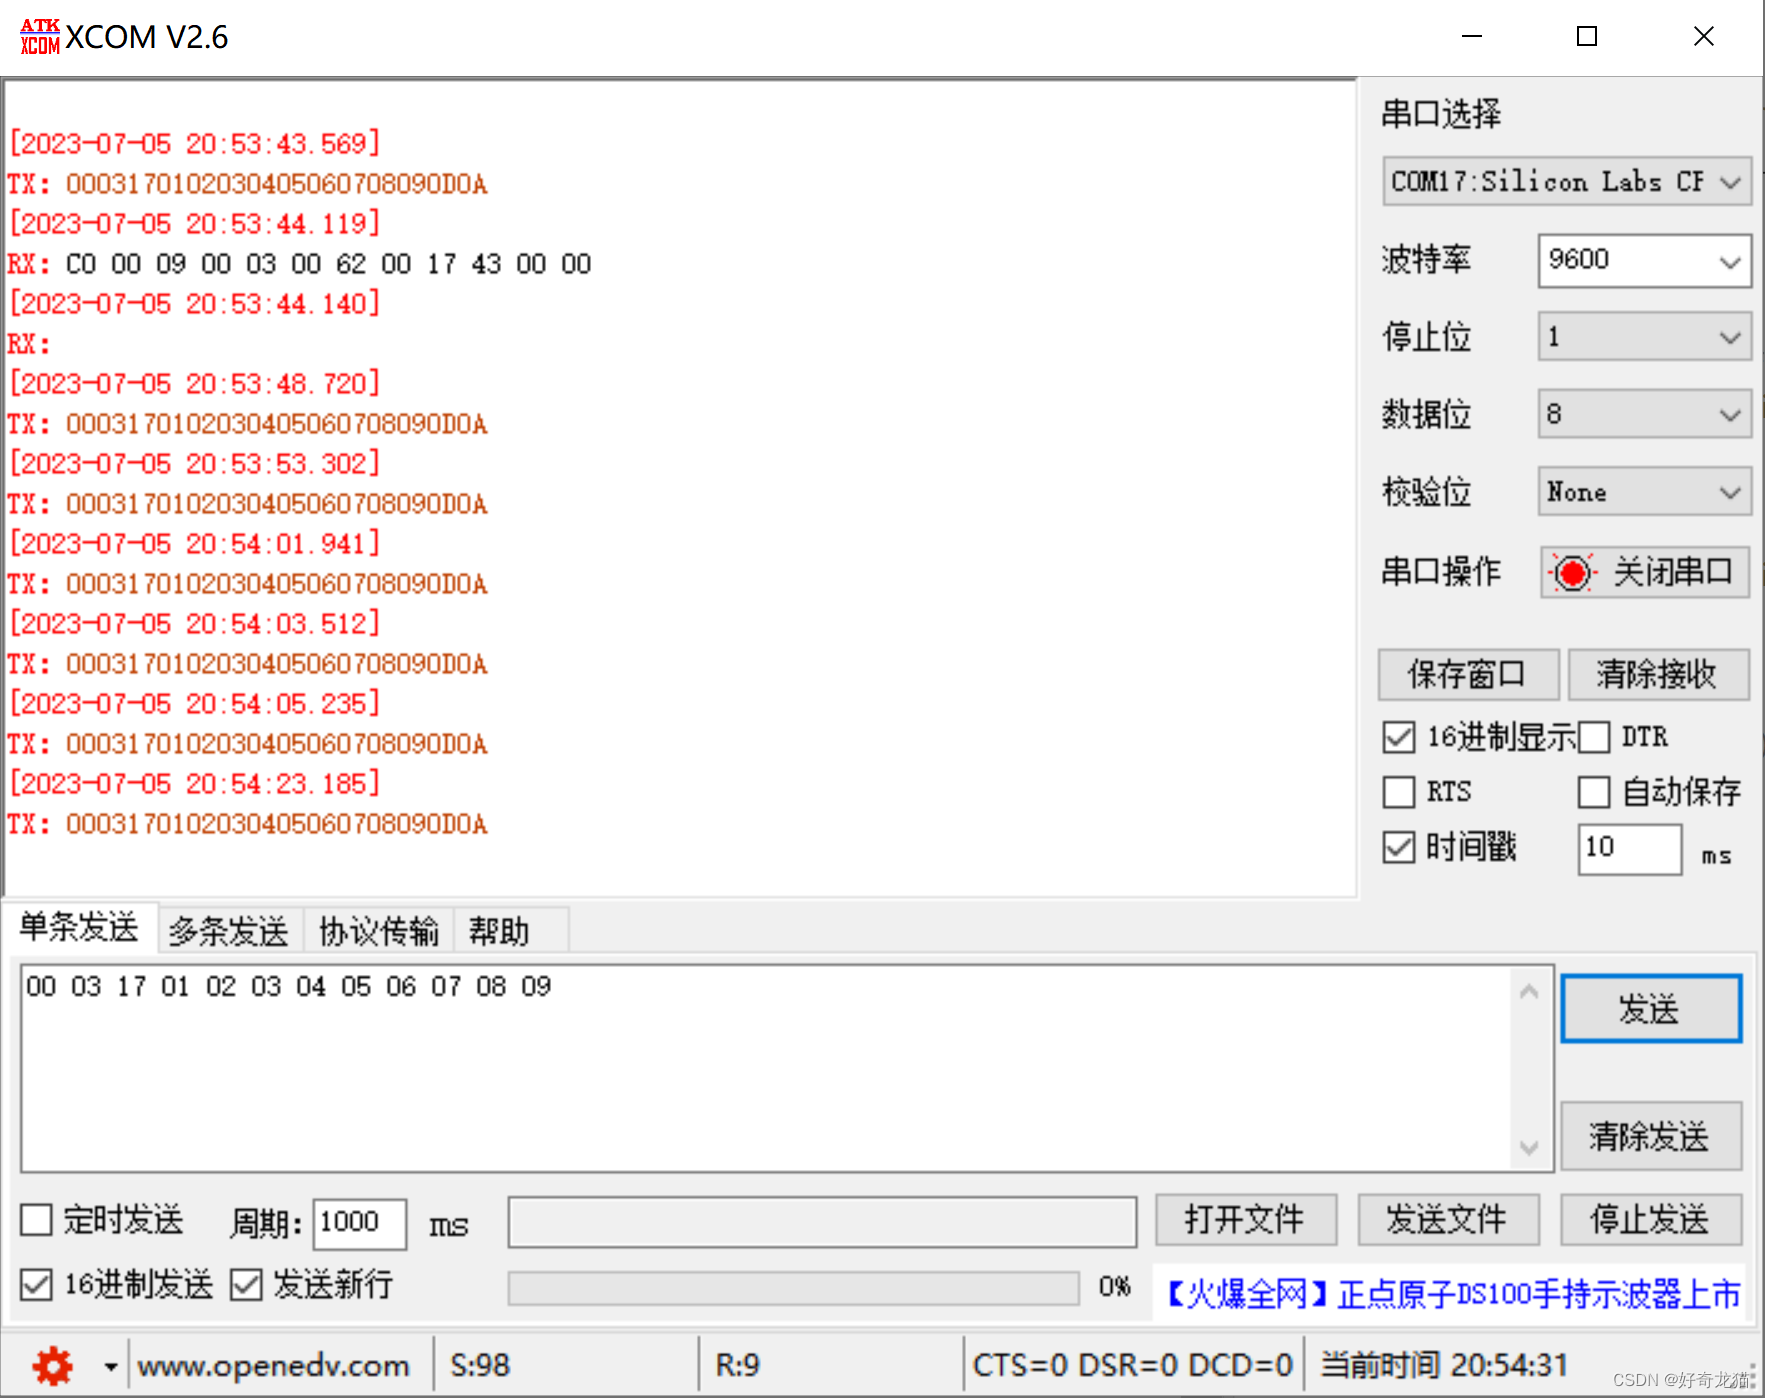Click the 打开文件 open file button
Screen dimensions: 1765x1398
coord(1246,1220)
